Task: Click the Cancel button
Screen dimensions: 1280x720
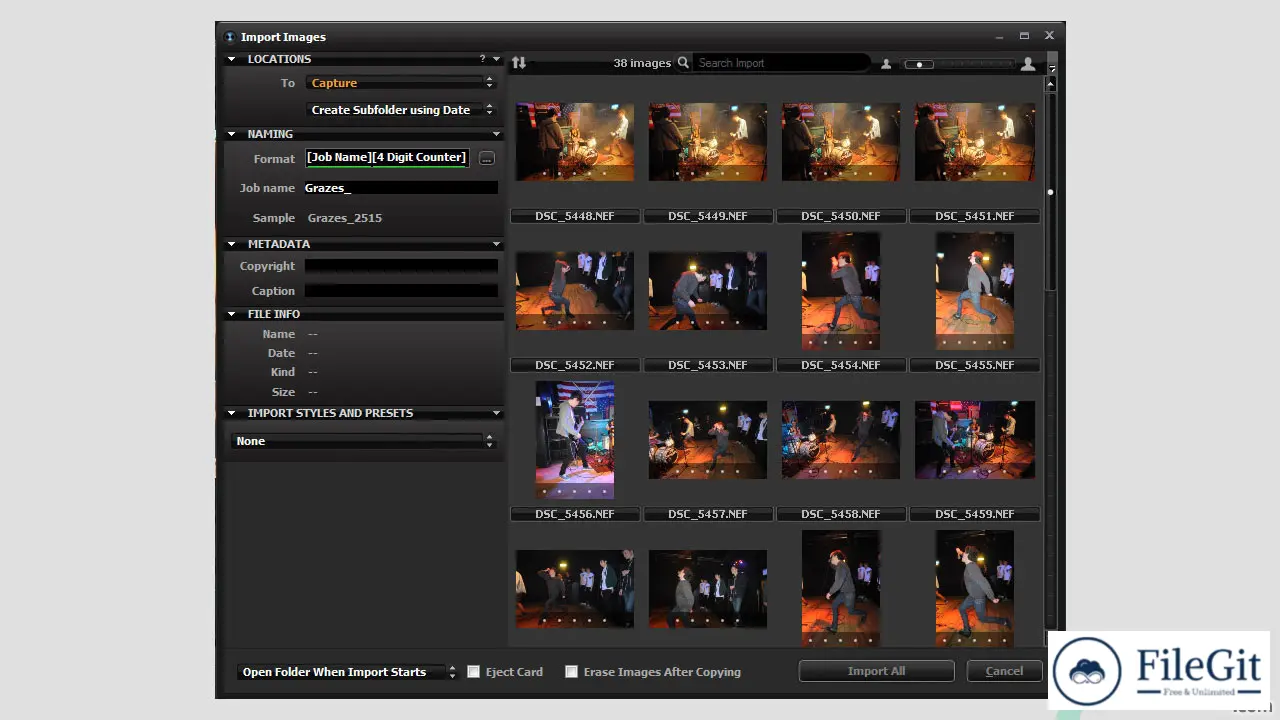Action: click(x=1004, y=671)
